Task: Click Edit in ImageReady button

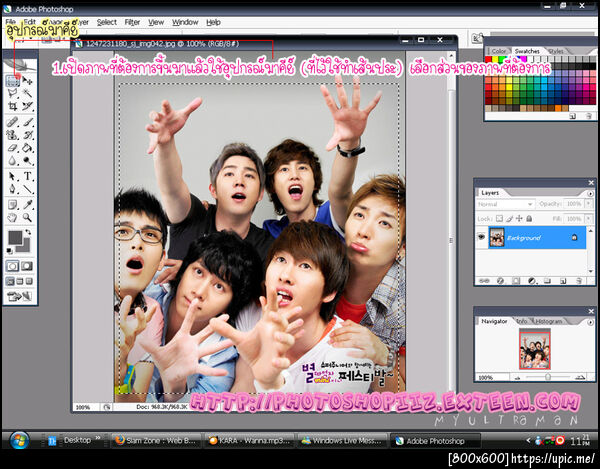Action: pyautogui.click(x=19, y=296)
